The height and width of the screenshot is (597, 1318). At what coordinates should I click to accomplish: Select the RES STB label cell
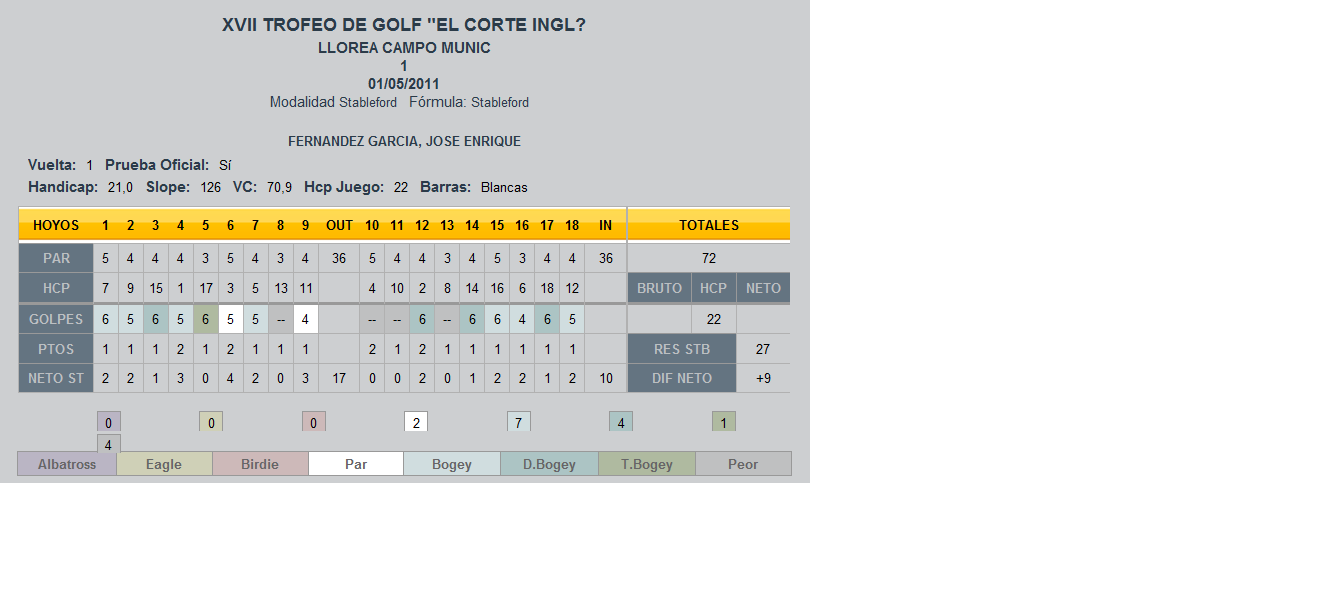(x=682, y=349)
